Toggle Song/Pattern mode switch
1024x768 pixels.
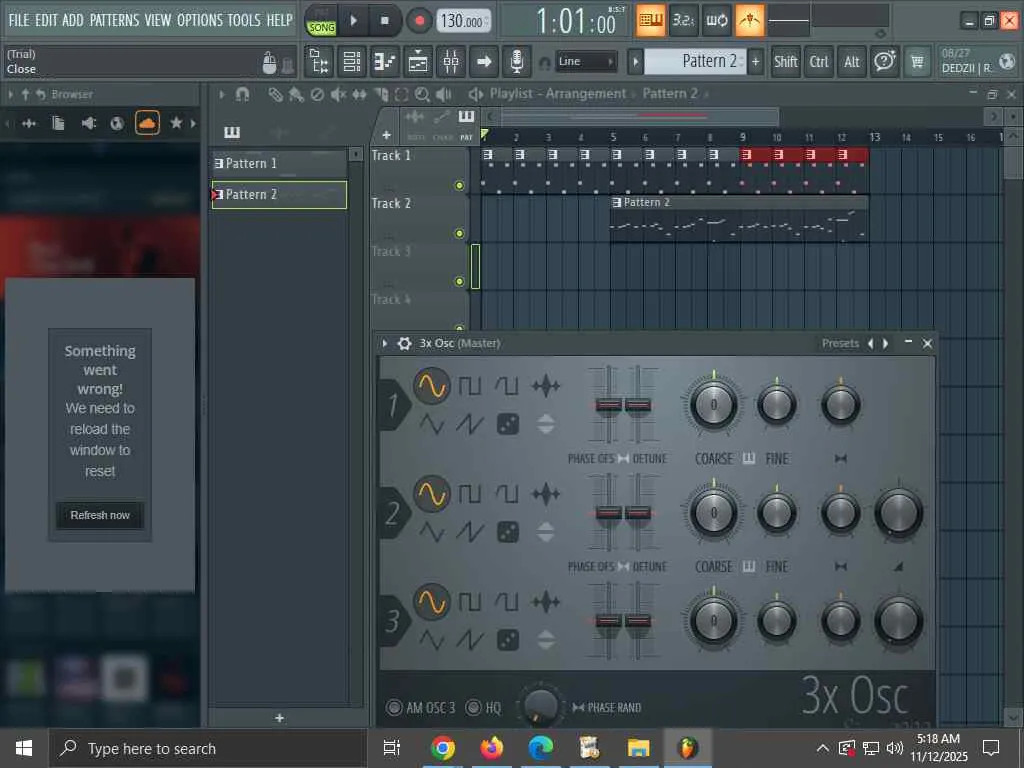tap(321, 21)
